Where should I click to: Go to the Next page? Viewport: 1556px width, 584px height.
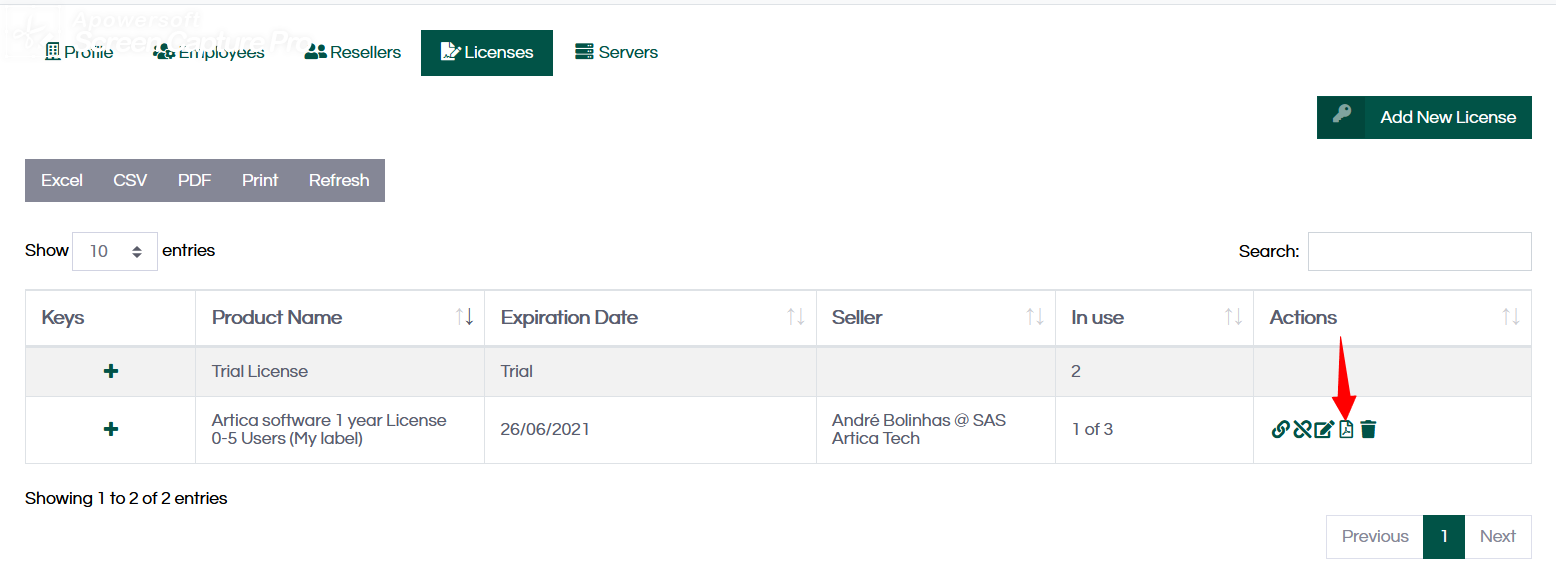coord(1497,536)
